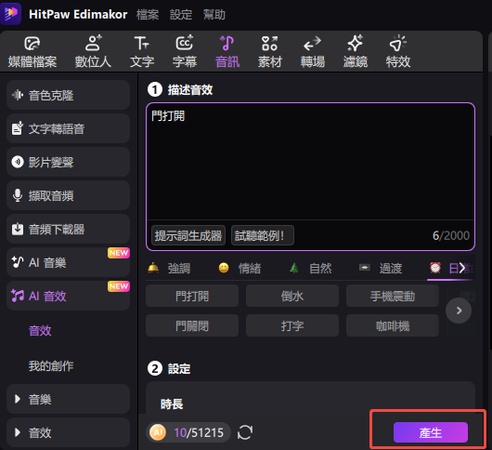Image resolution: width=492 pixels, height=450 pixels.
Task: Choose the 咖啡機 preset prompt
Action: pyautogui.click(x=392, y=325)
